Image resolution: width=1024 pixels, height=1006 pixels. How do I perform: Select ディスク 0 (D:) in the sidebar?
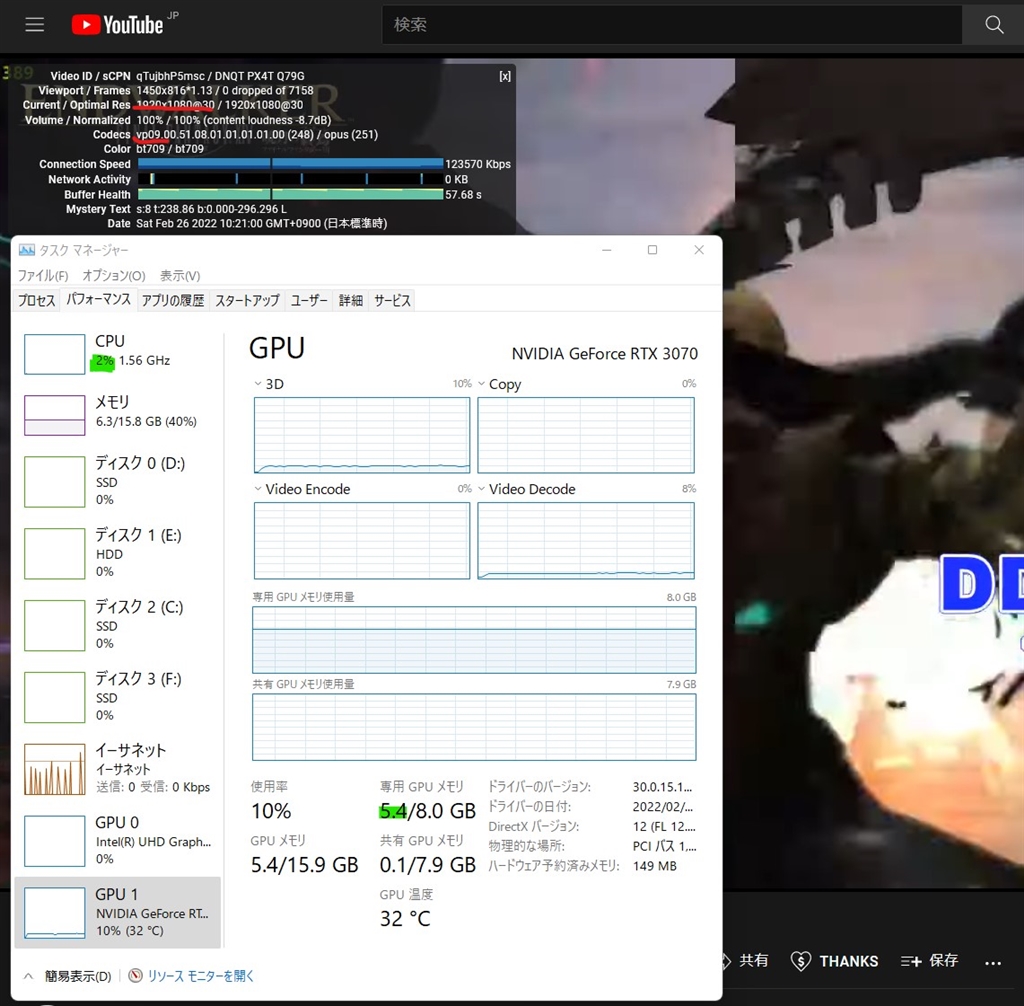coord(118,481)
